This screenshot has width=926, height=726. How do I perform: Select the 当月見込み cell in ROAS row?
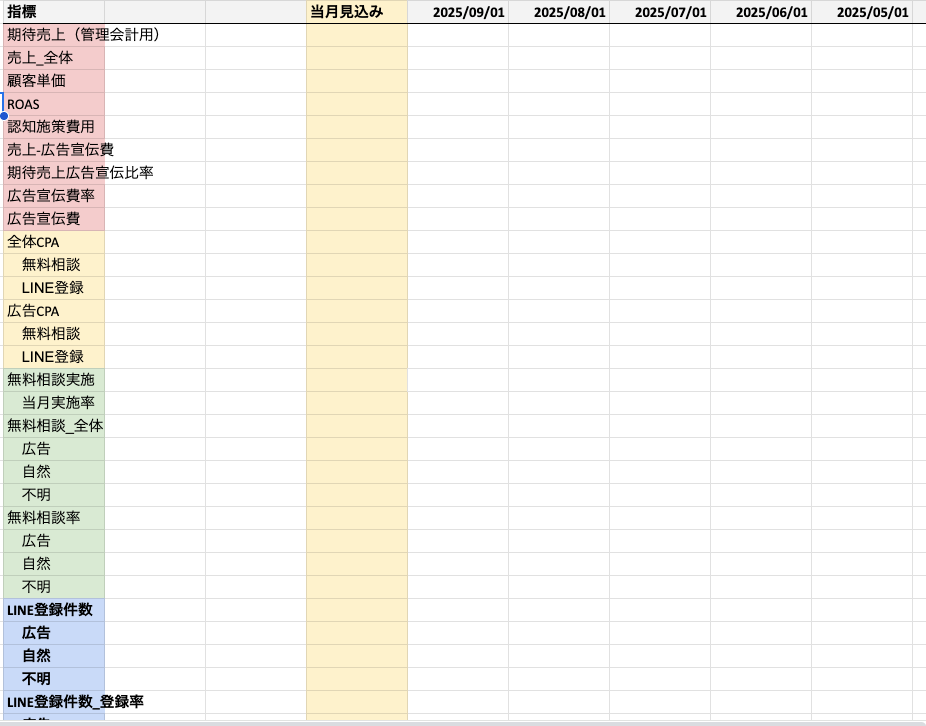pyautogui.click(x=357, y=104)
